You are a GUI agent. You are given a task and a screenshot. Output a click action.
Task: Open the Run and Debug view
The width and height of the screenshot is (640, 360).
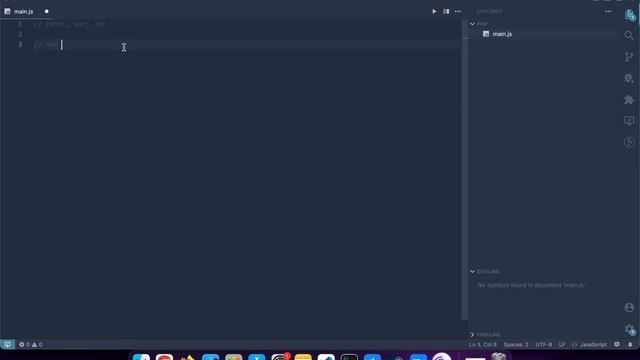tap(629, 78)
